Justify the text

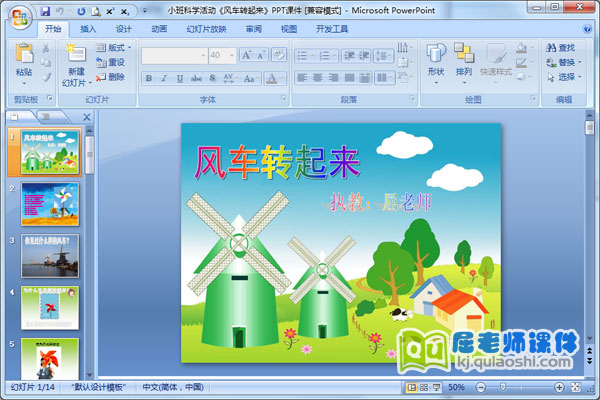pyautogui.click(x=349, y=78)
